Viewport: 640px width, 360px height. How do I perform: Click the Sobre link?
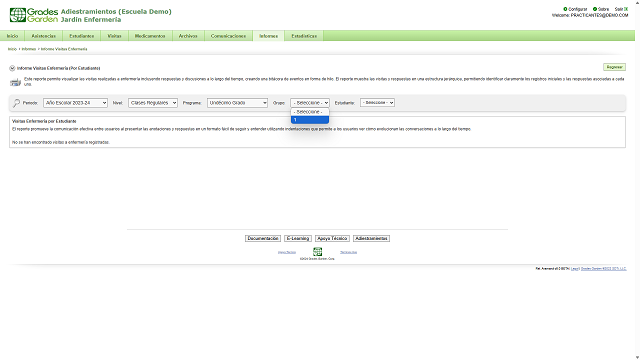click(x=603, y=9)
